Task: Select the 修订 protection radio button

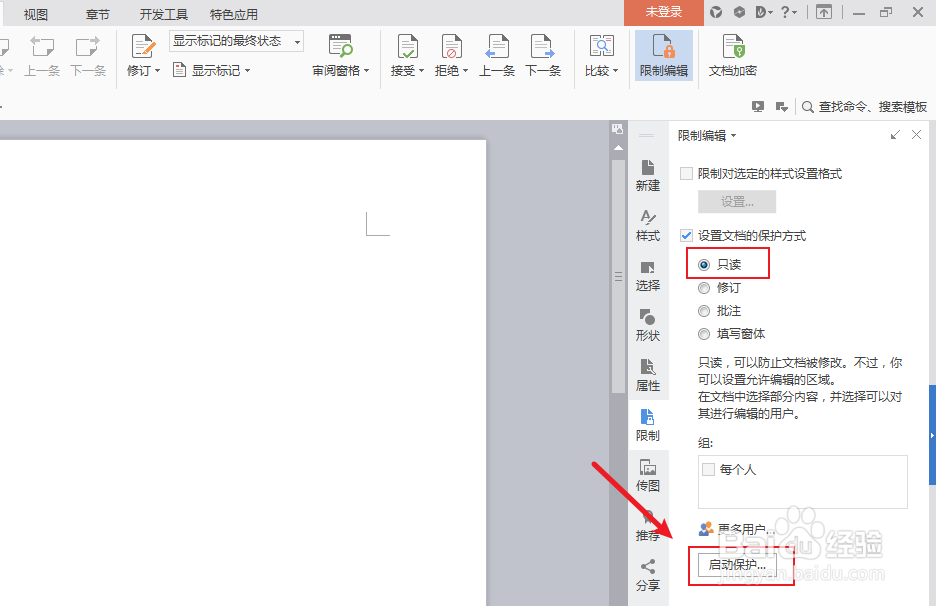Action: [706, 288]
